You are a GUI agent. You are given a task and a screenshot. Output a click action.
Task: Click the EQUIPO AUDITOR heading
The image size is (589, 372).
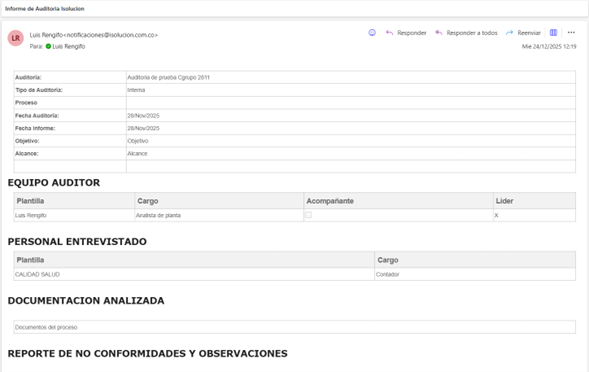click(x=54, y=183)
